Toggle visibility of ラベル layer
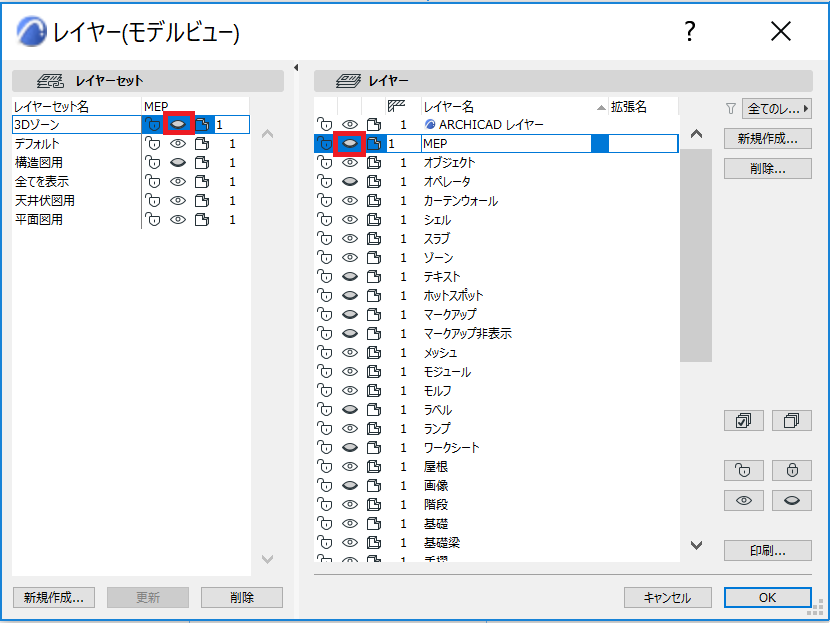 pos(350,410)
